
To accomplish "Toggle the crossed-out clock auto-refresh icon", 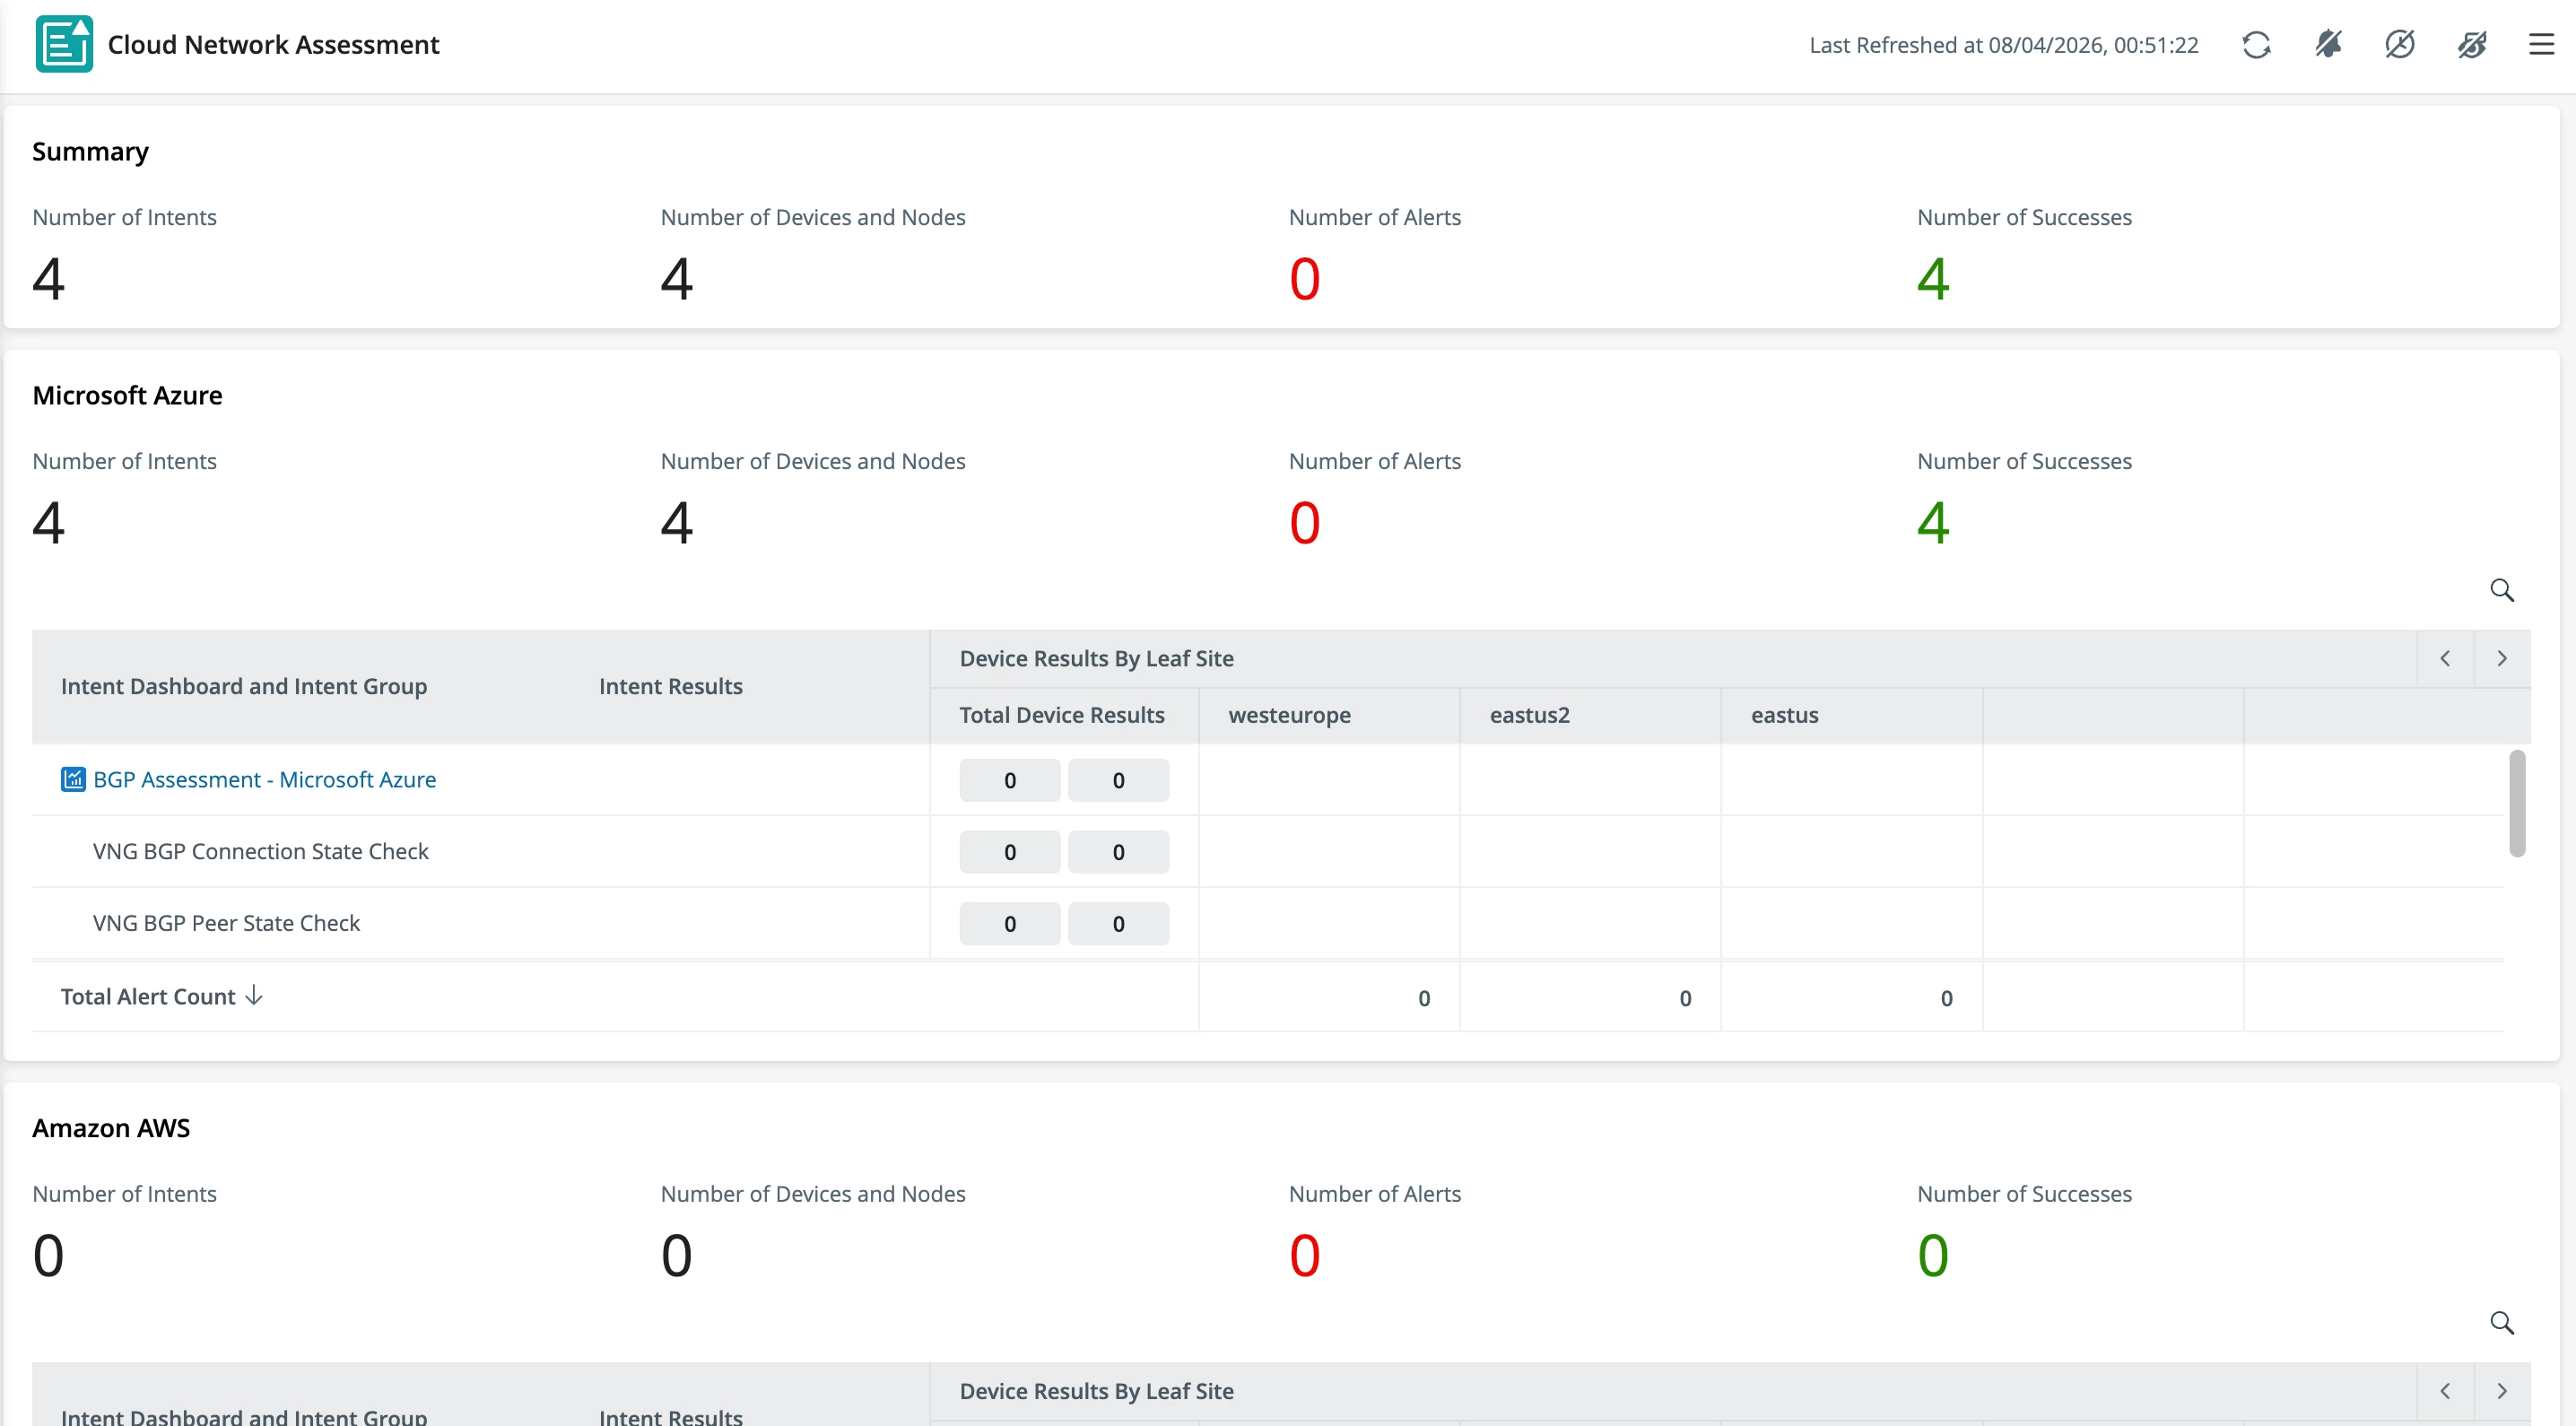I will [2400, 45].
